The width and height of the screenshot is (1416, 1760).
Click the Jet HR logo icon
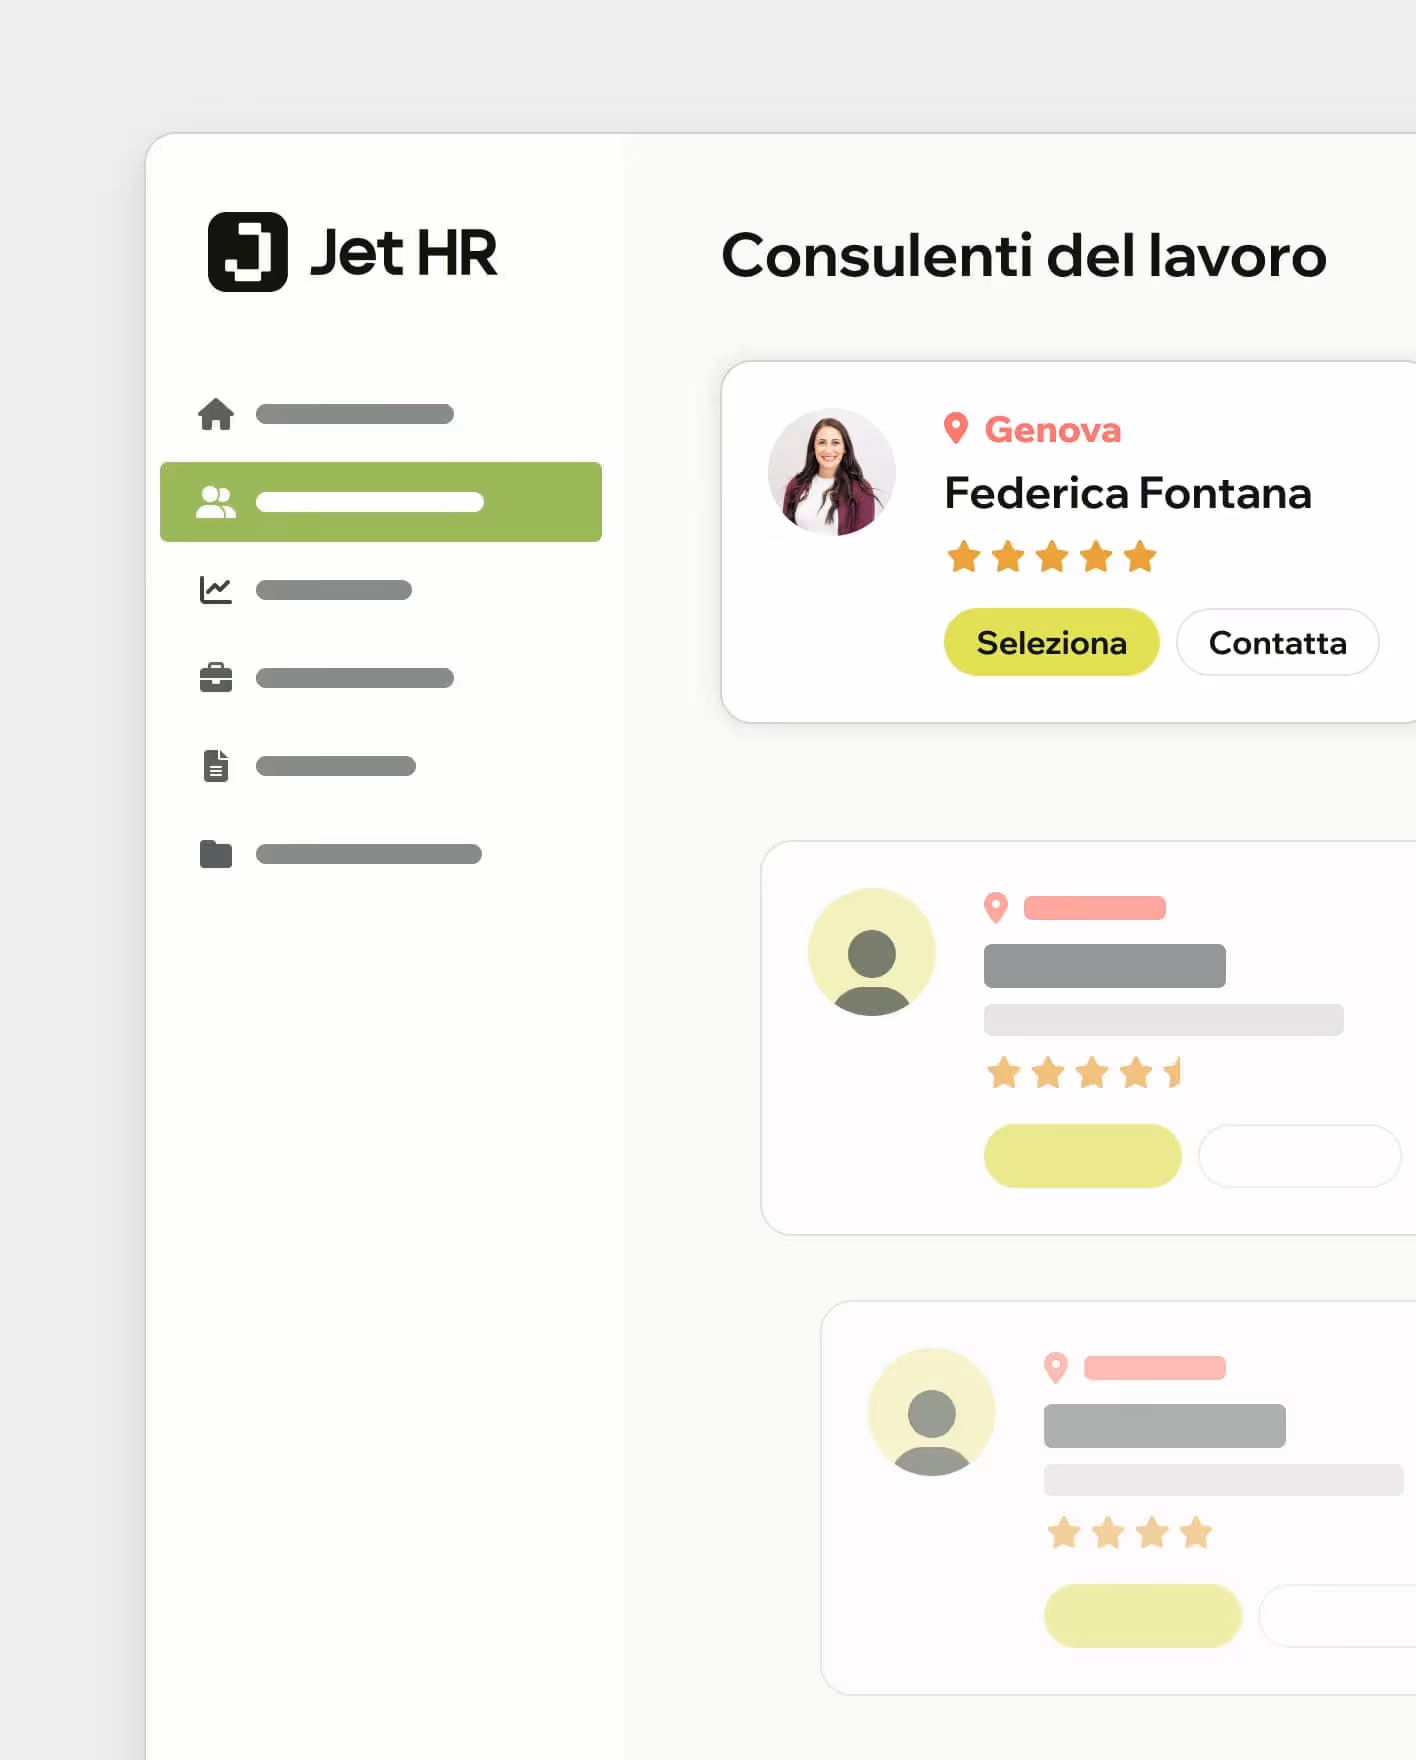pos(247,252)
